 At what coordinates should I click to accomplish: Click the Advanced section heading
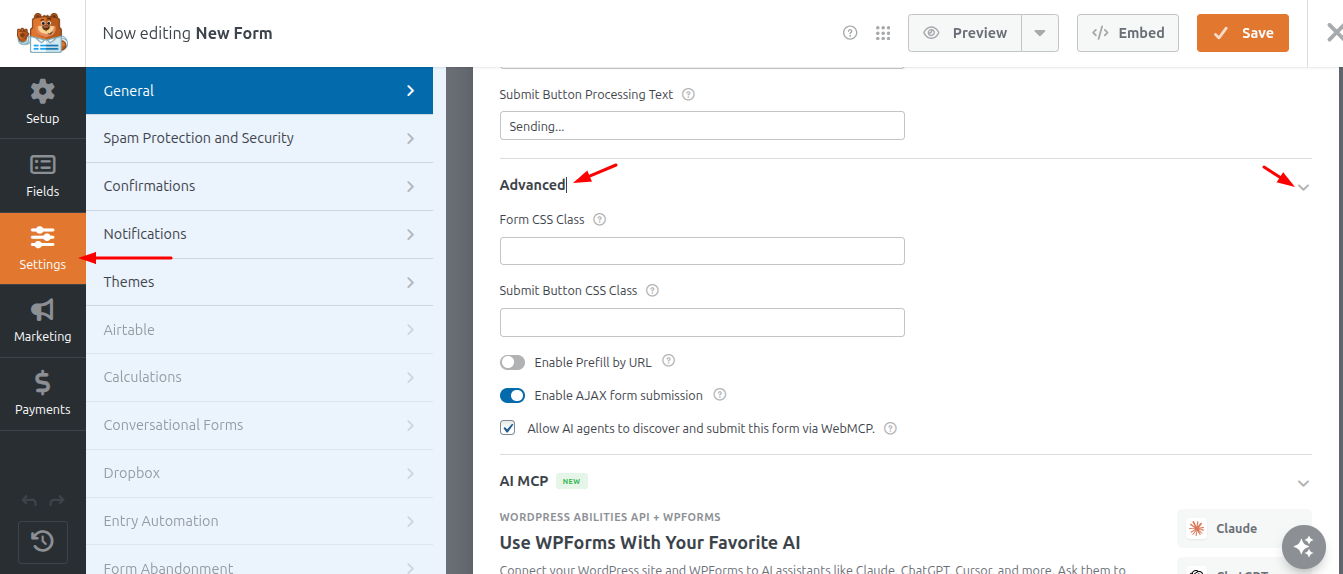coord(532,185)
